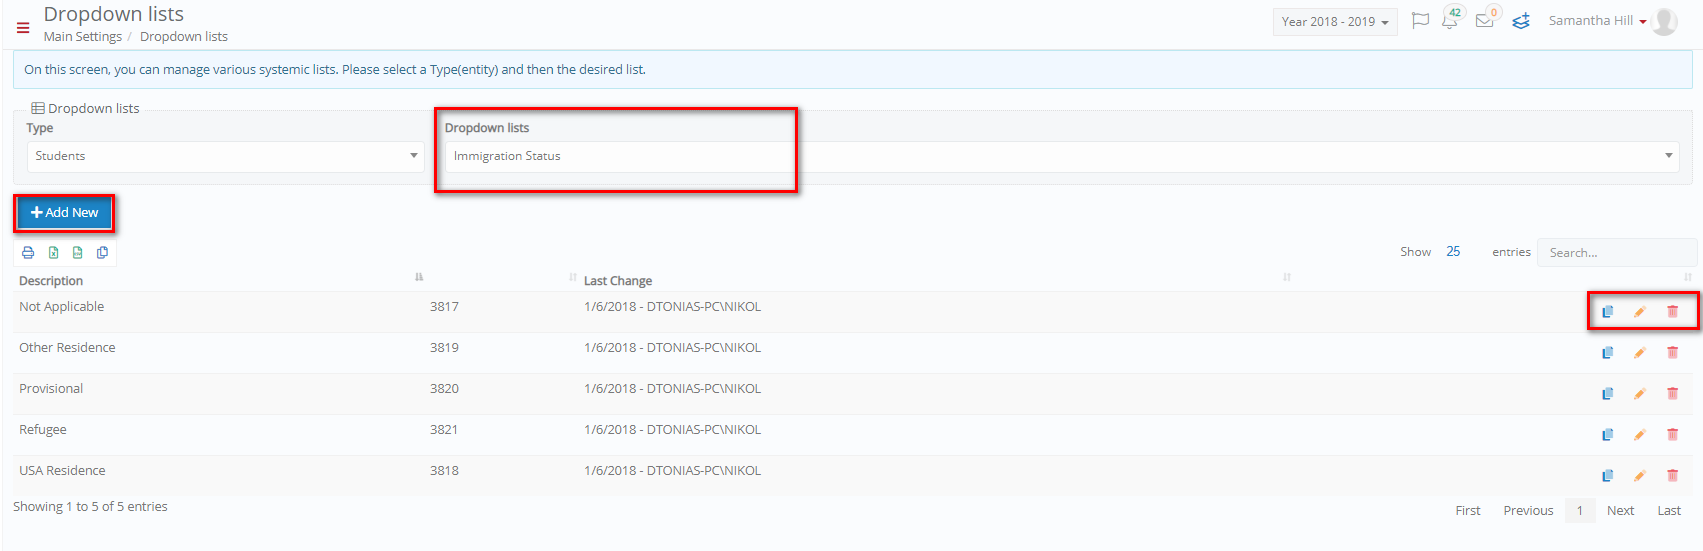Viewport: 1703px width, 551px height.
Task: Click the ID value 3820
Action: click(444, 389)
